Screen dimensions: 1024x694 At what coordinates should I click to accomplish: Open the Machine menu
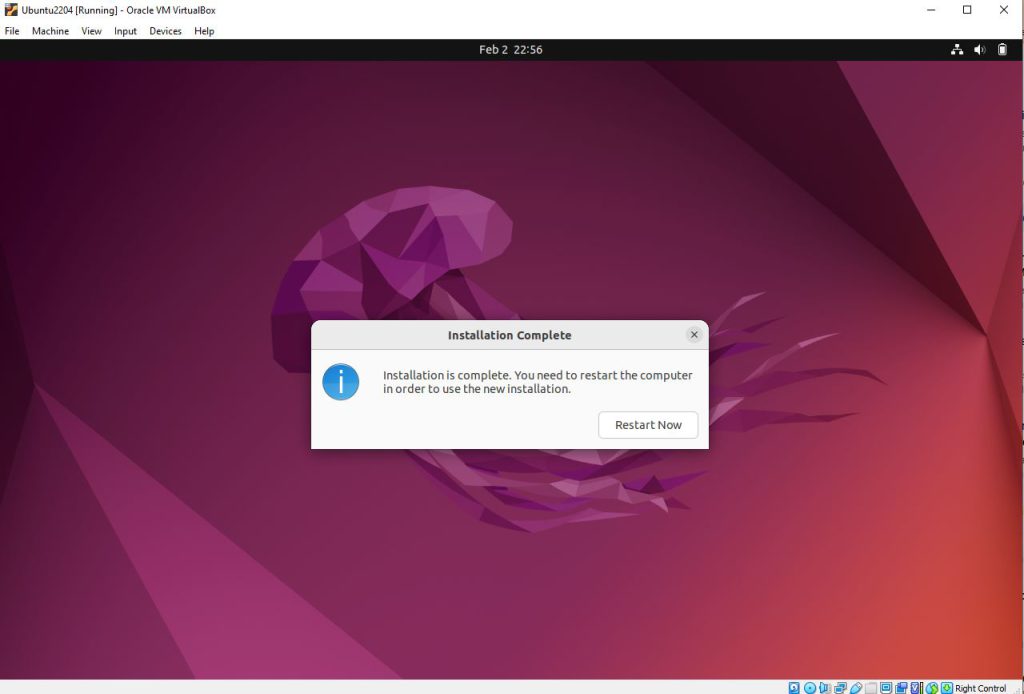coord(50,31)
